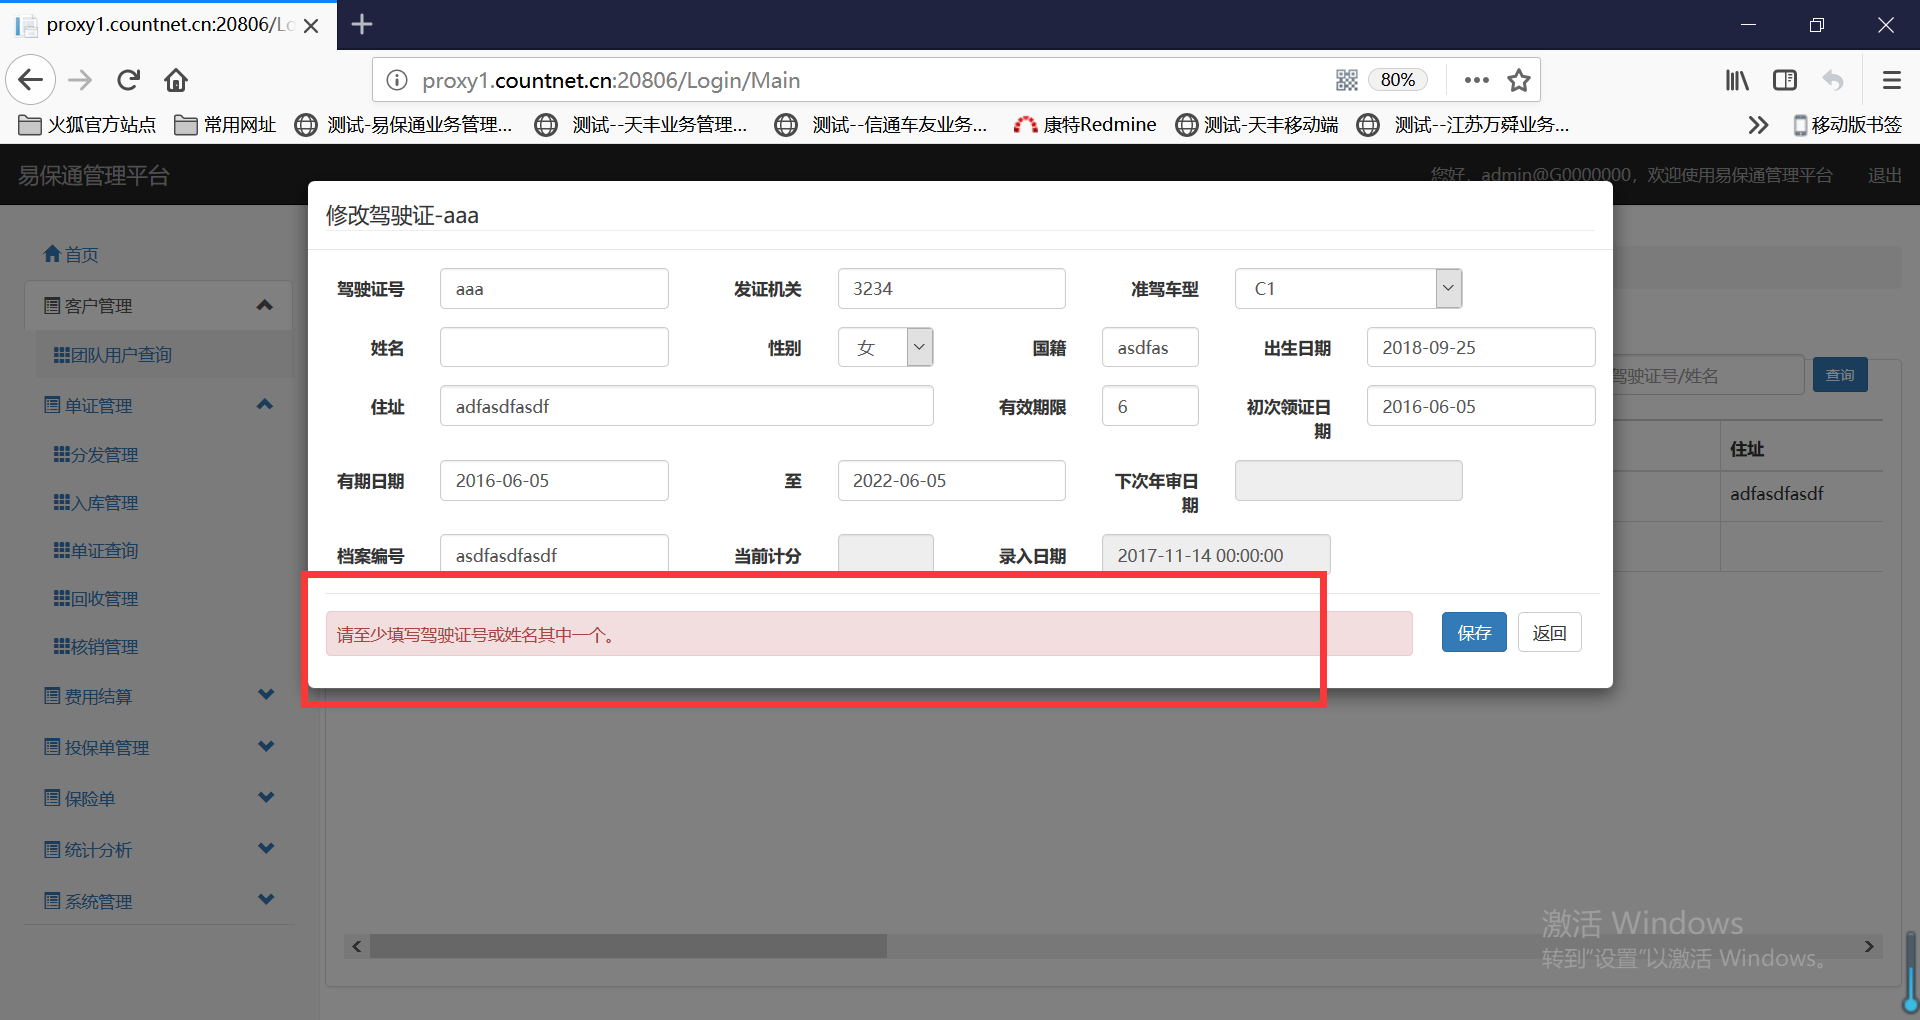Toggle the sidebar view icon
The height and width of the screenshot is (1020, 1920).
click(1785, 80)
